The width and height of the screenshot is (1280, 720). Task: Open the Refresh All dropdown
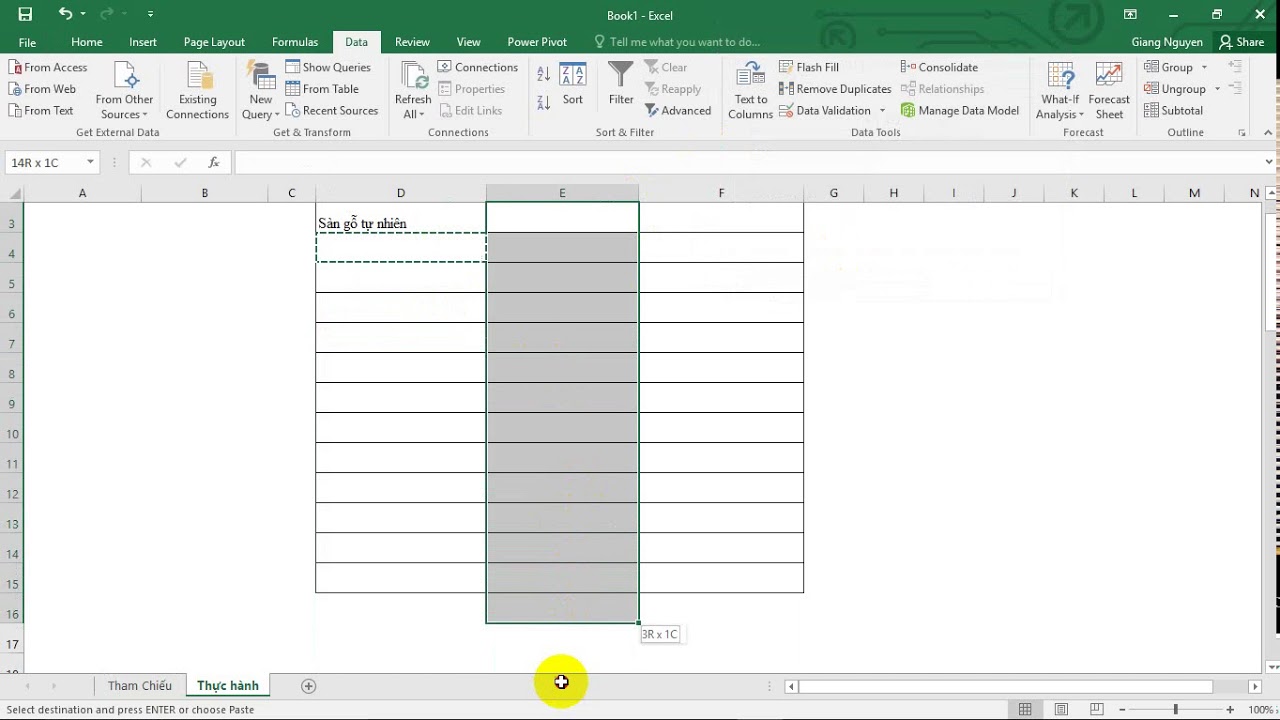[412, 91]
